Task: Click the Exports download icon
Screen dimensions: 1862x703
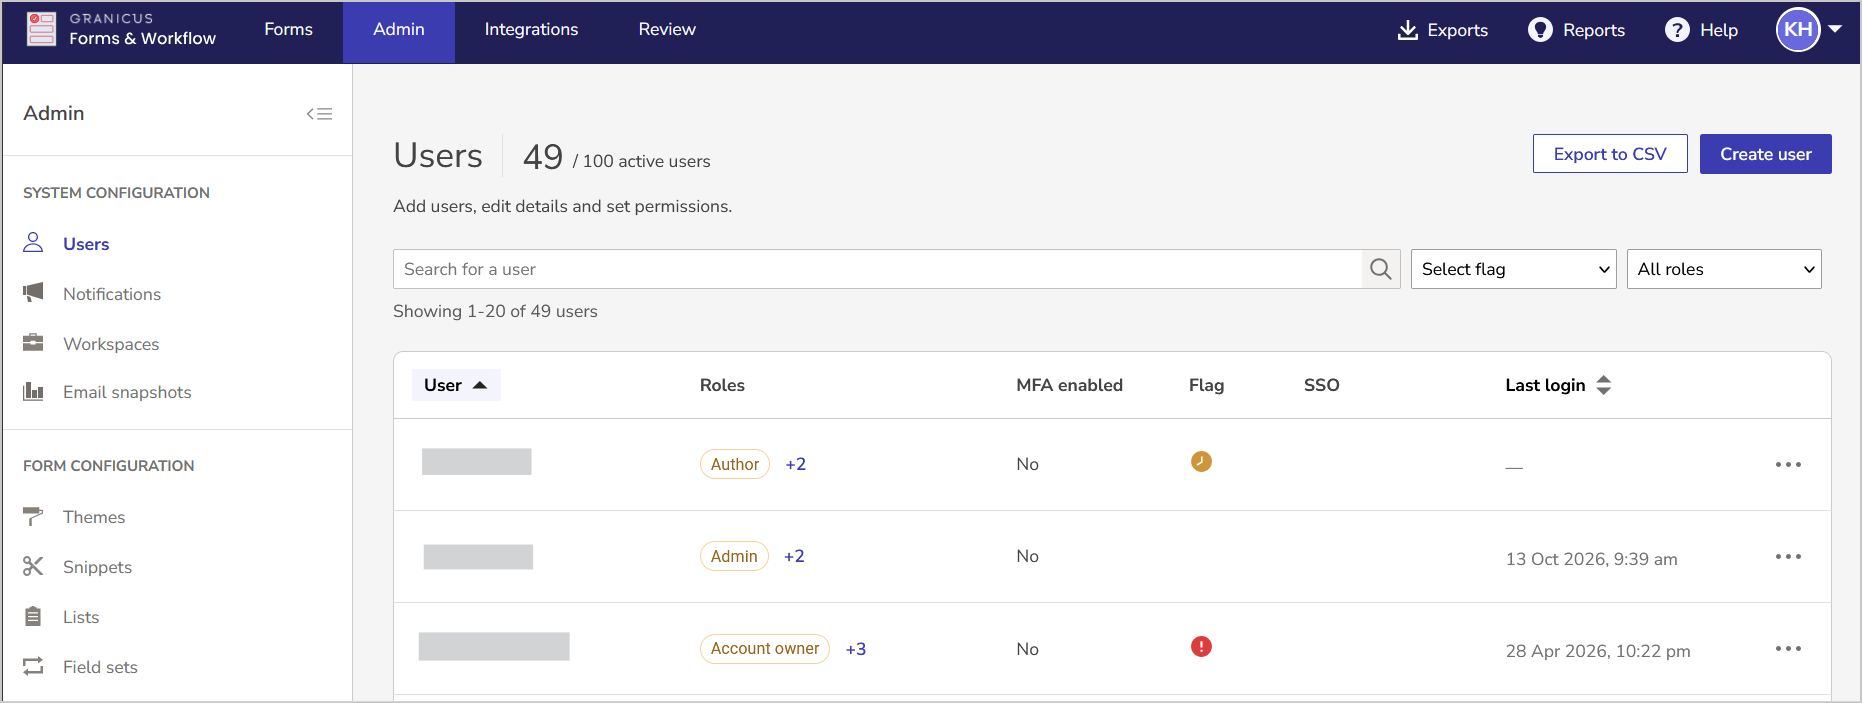Action: [1407, 30]
